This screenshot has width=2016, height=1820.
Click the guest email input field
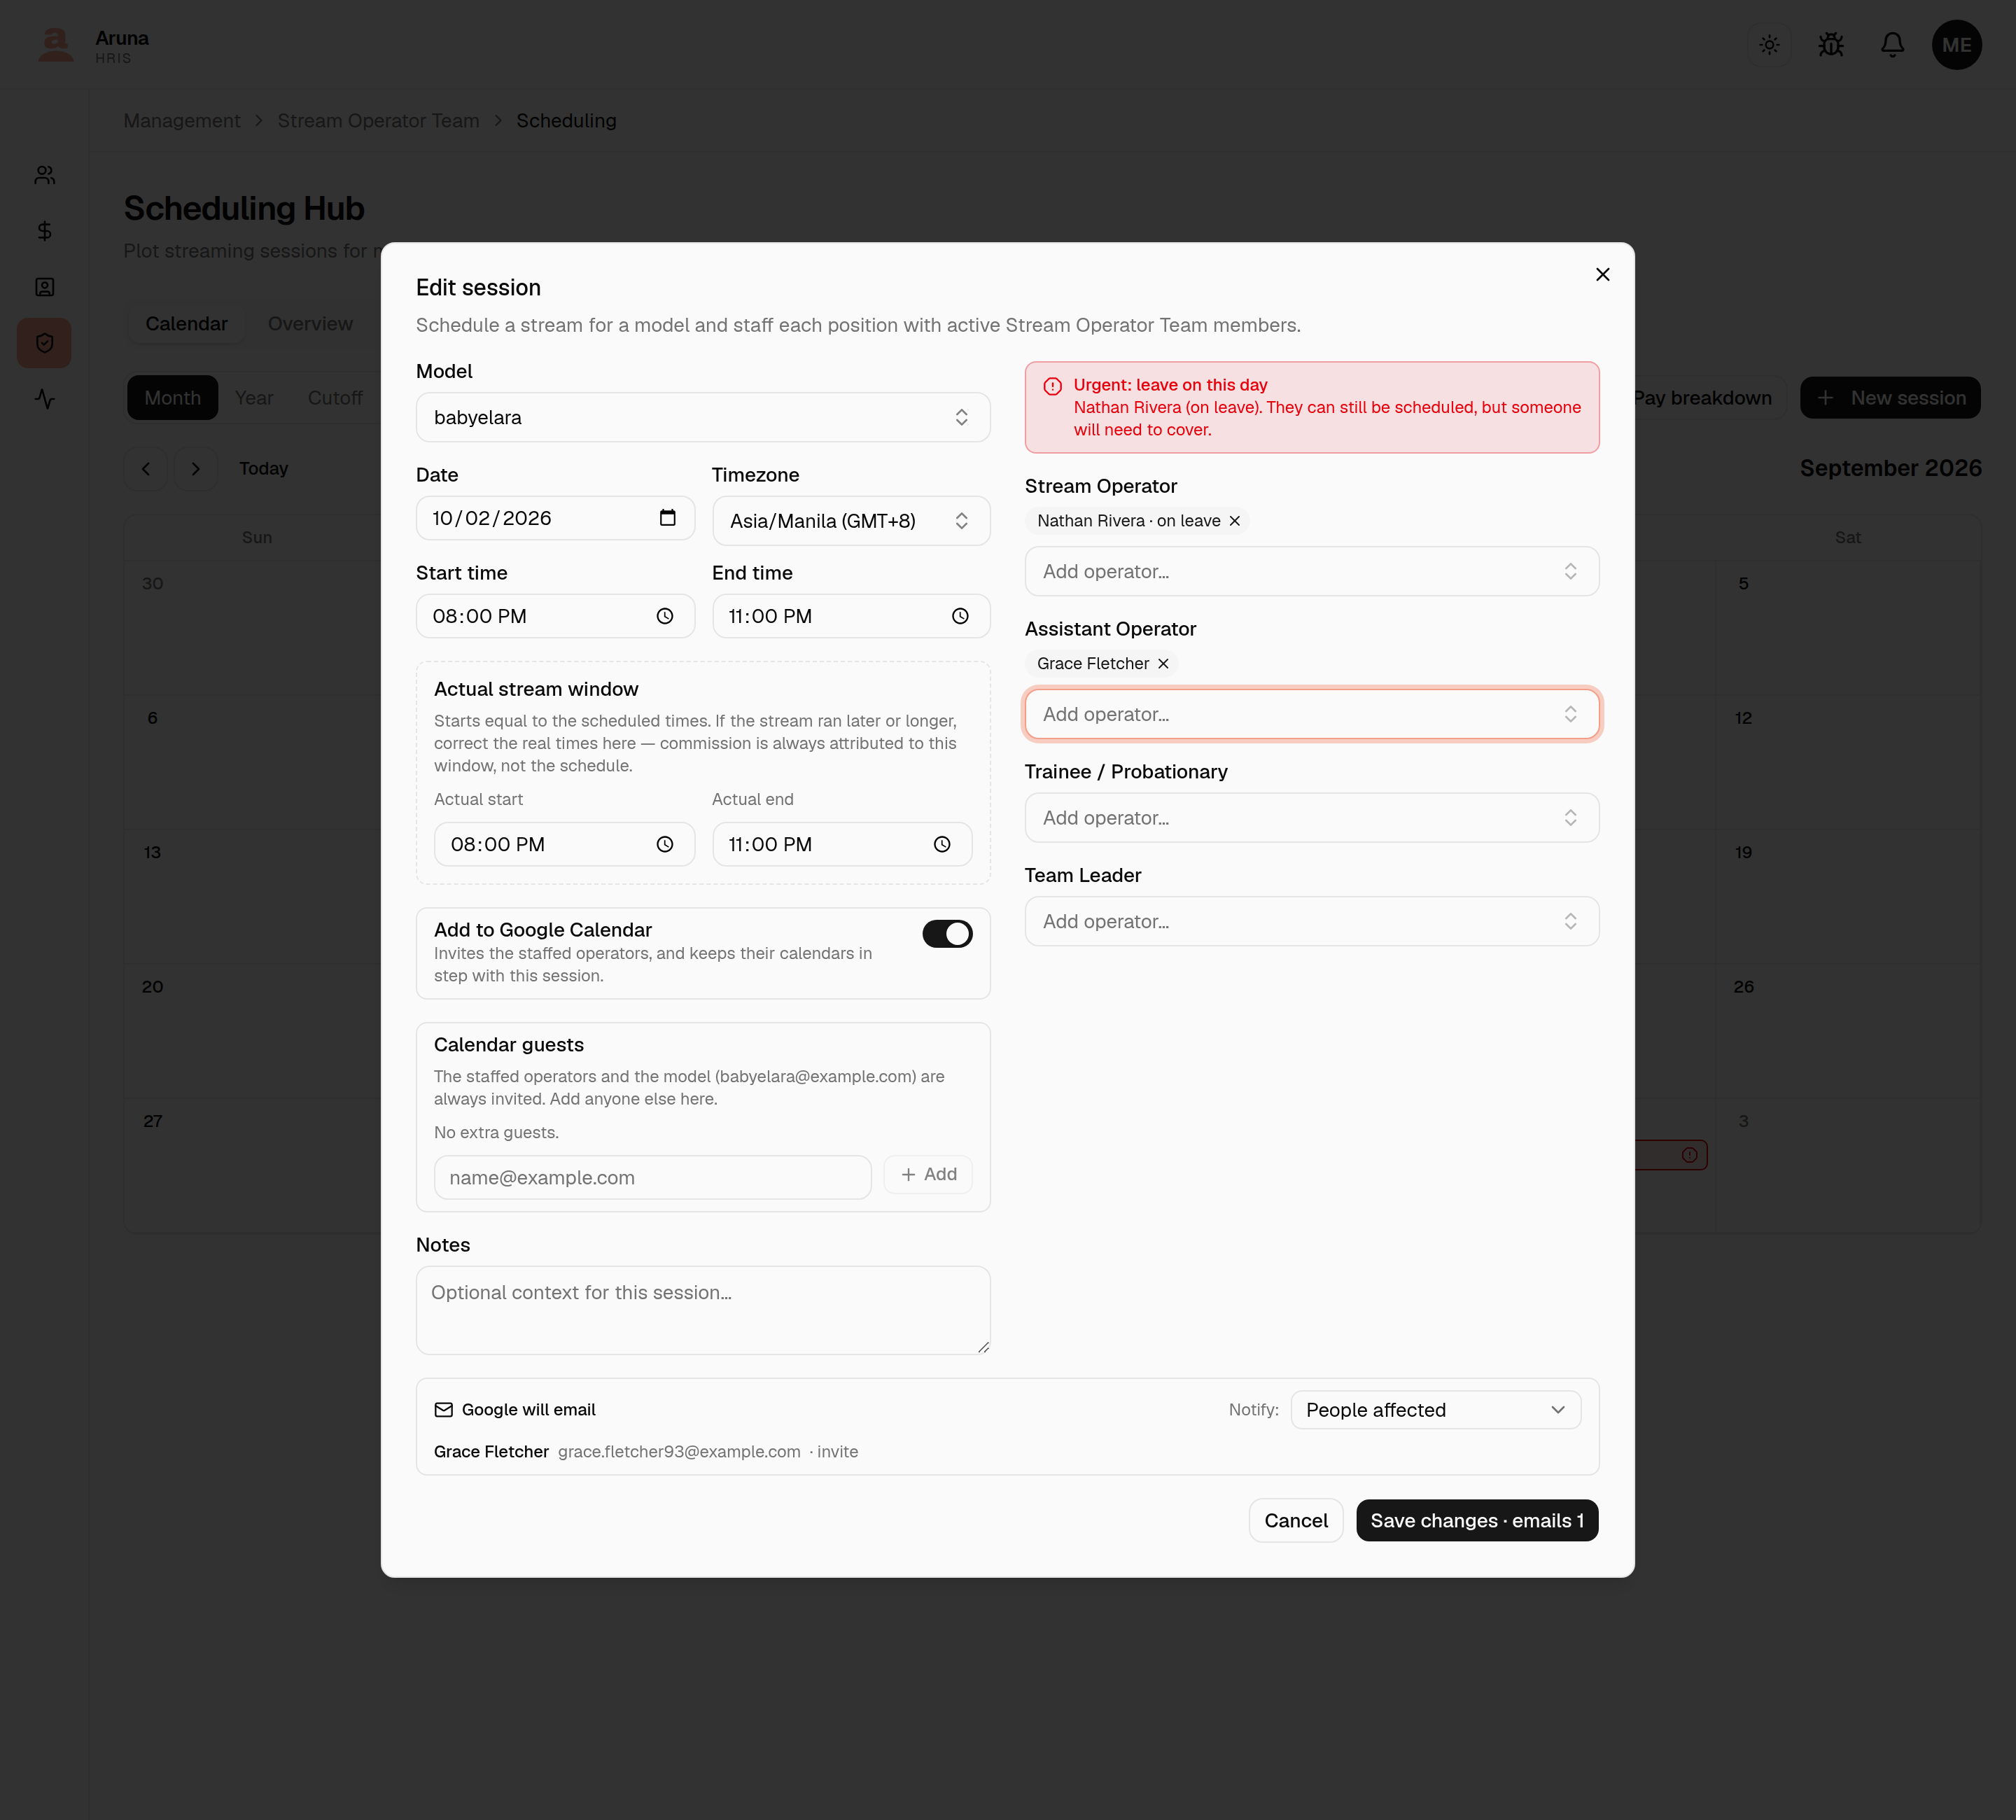pyautogui.click(x=652, y=1178)
